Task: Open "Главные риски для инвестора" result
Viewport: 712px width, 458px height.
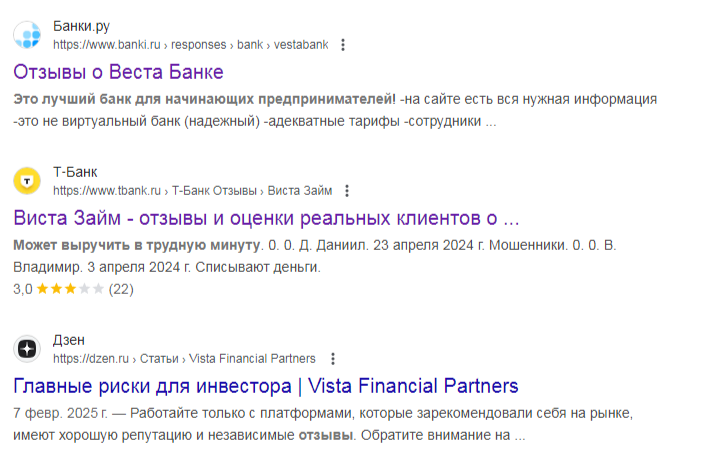Action: pyautogui.click(x=266, y=386)
